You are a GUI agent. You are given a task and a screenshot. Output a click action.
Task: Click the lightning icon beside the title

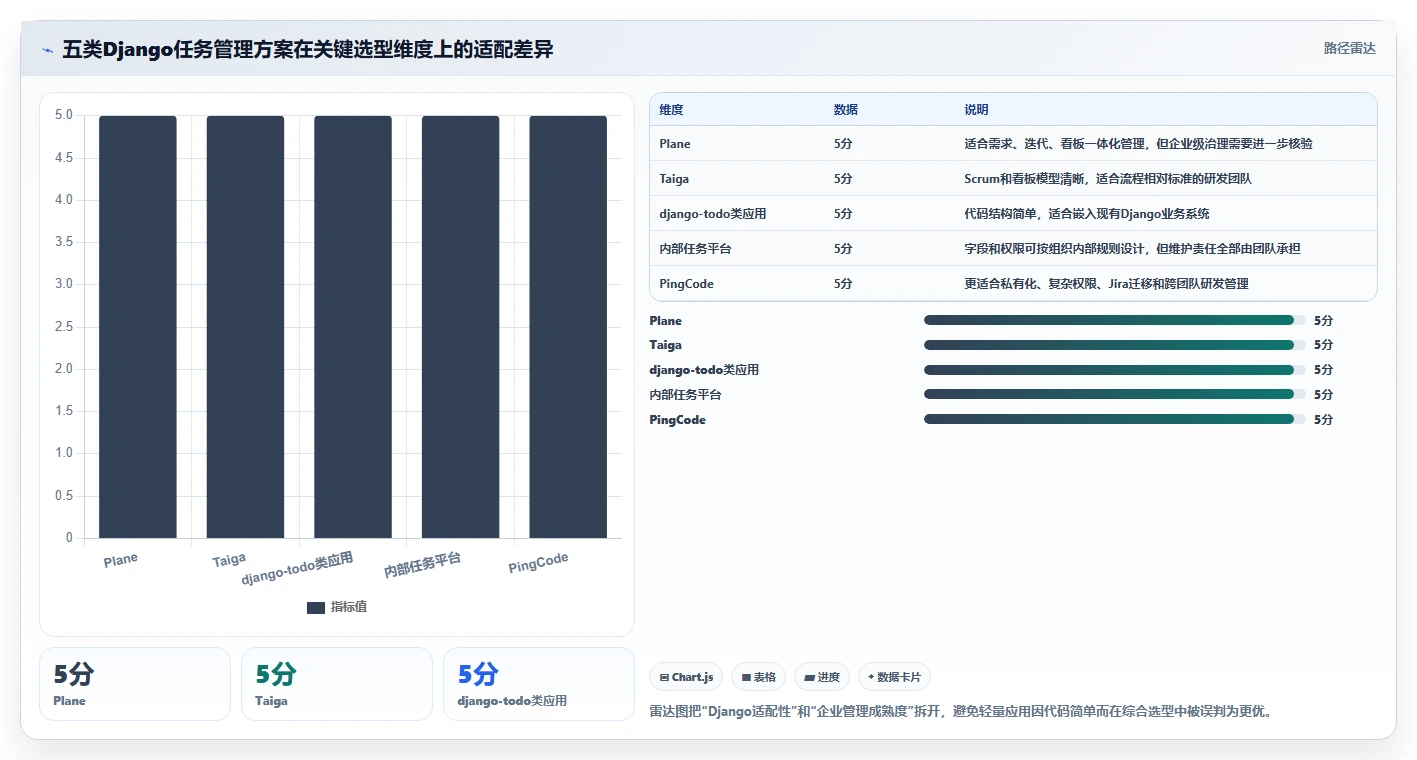(48, 50)
